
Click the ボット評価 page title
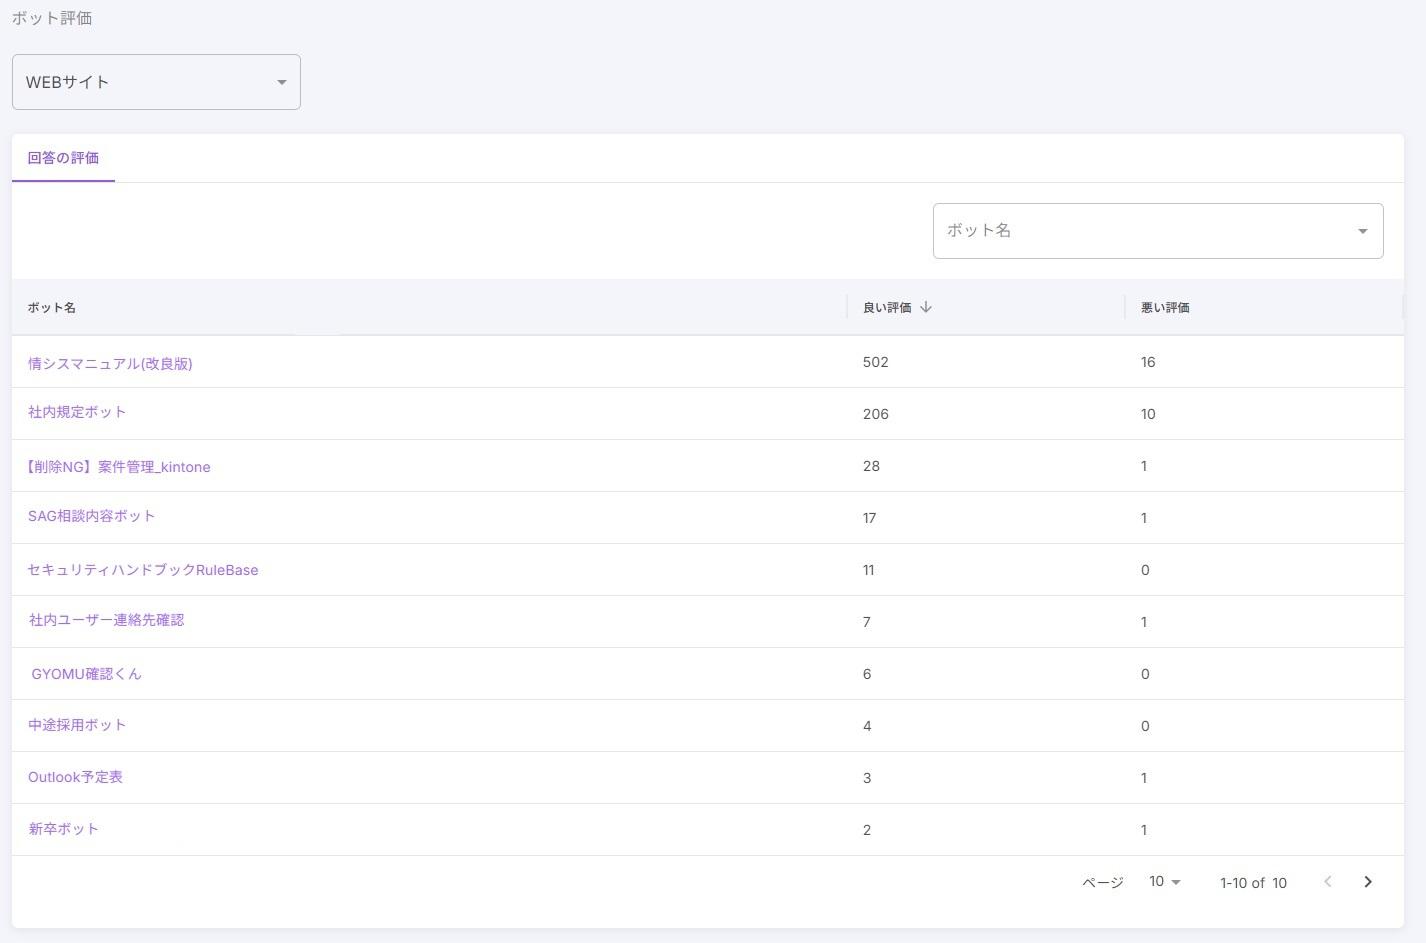click(52, 18)
